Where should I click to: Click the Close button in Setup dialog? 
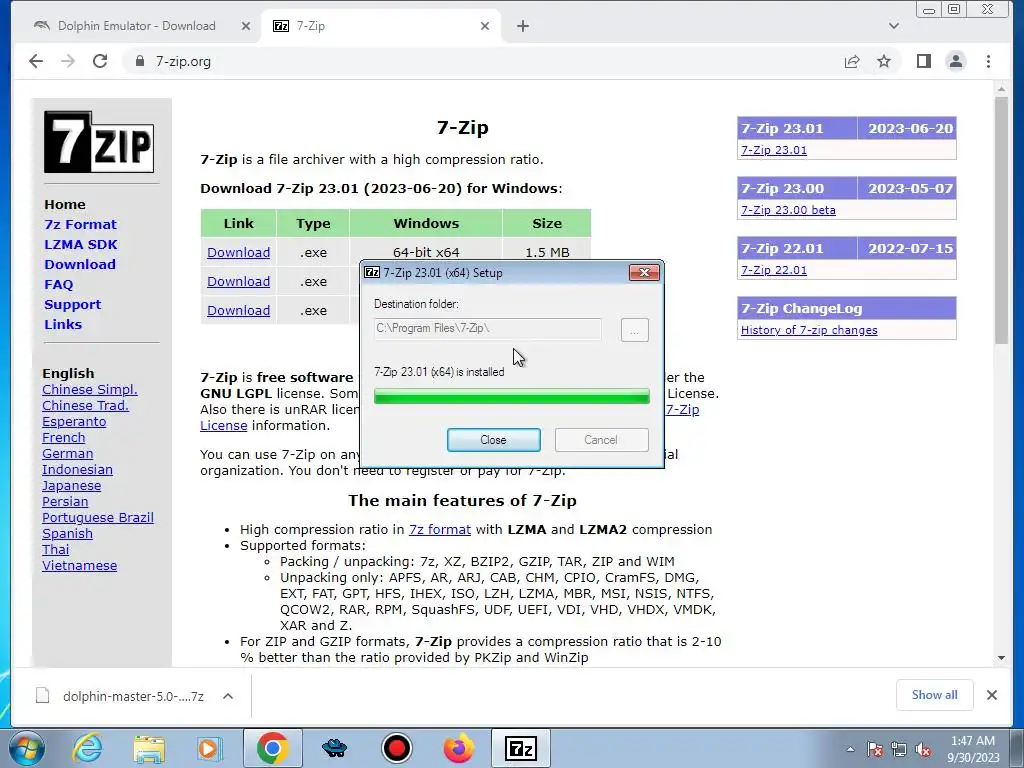click(494, 440)
